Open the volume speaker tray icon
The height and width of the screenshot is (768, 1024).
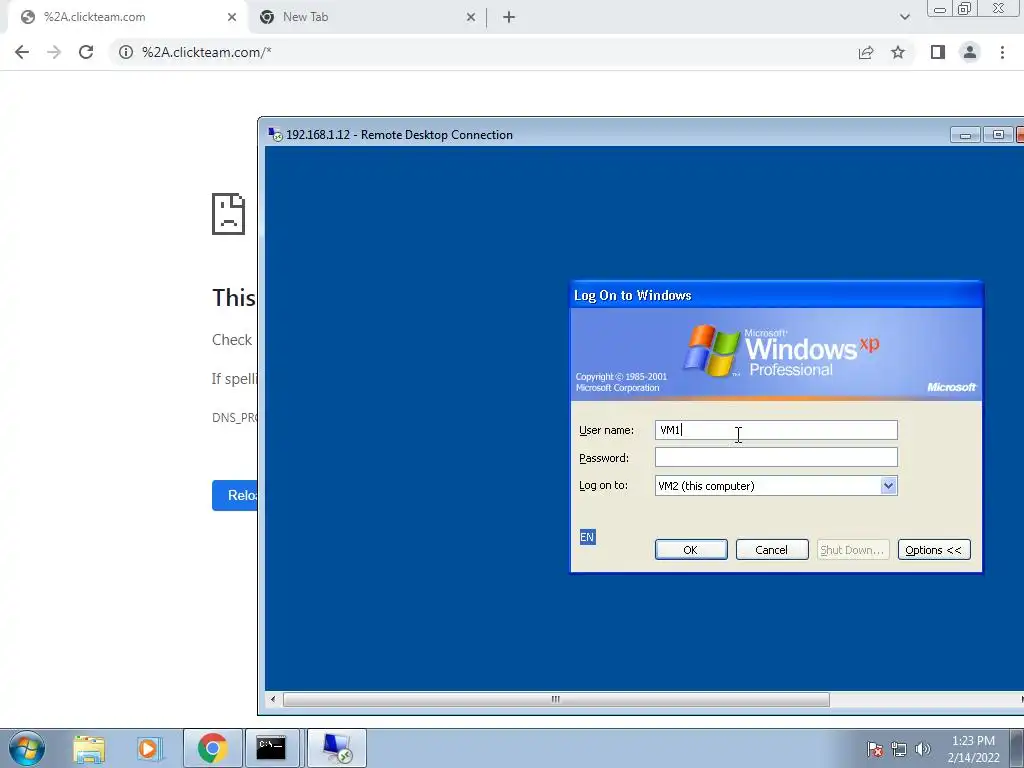(922, 748)
